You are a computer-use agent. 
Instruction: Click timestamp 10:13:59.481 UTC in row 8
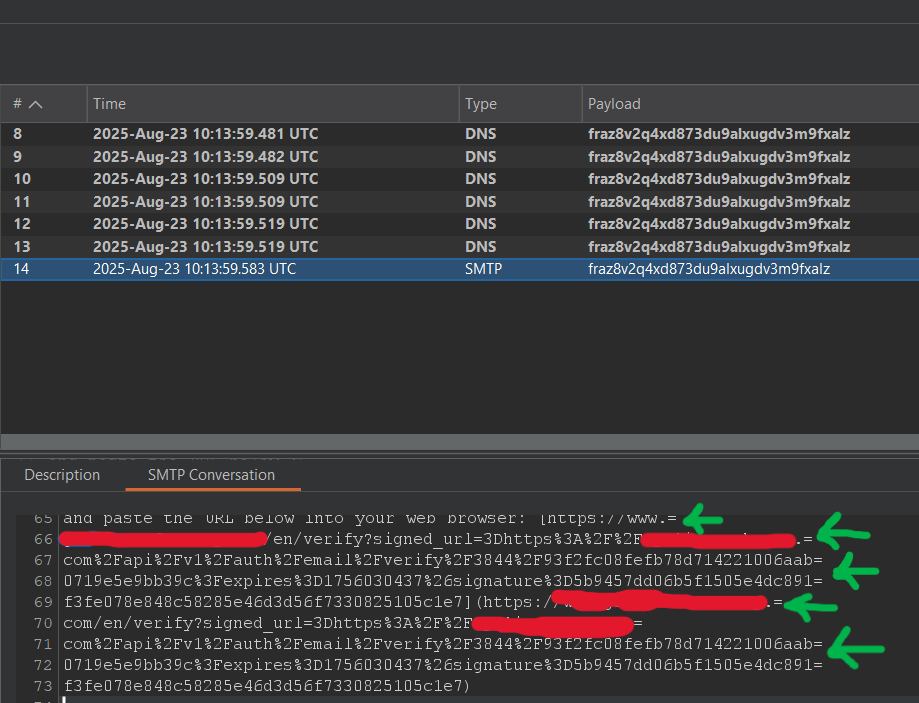(206, 134)
